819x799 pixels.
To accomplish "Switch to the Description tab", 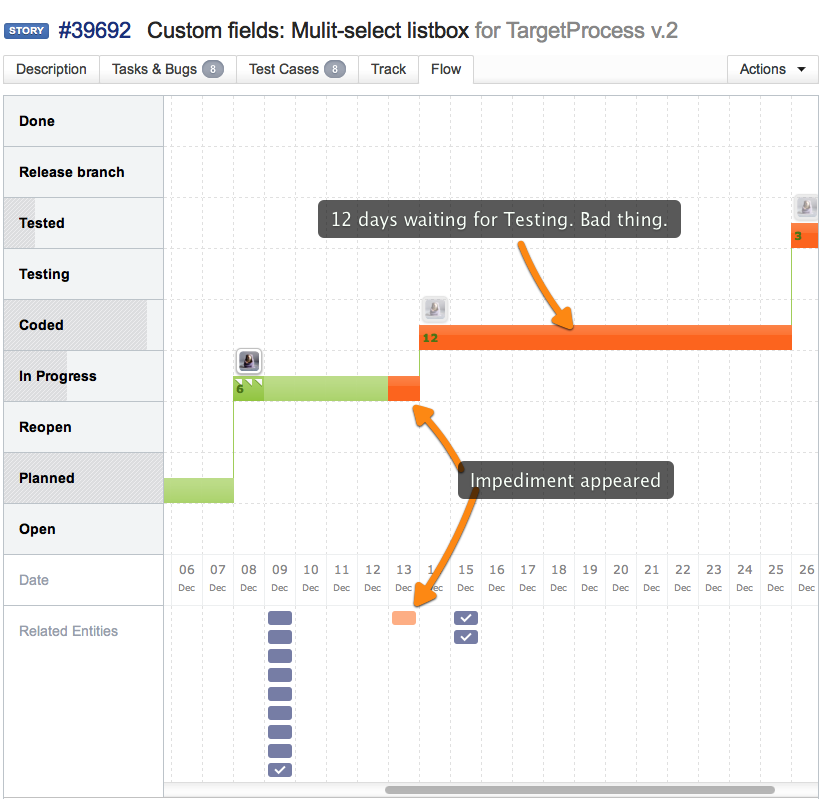I will 51,69.
